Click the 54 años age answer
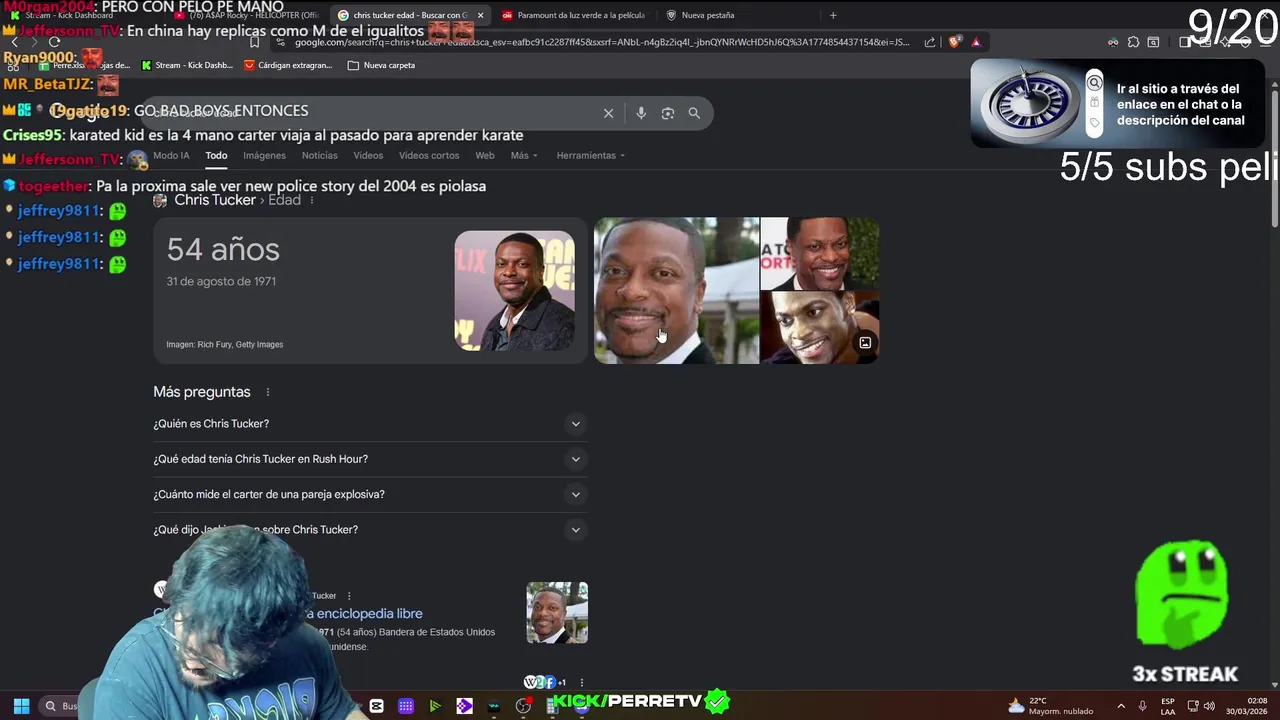Image resolution: width=1280 pixels, height=720 pixels. 223,250
